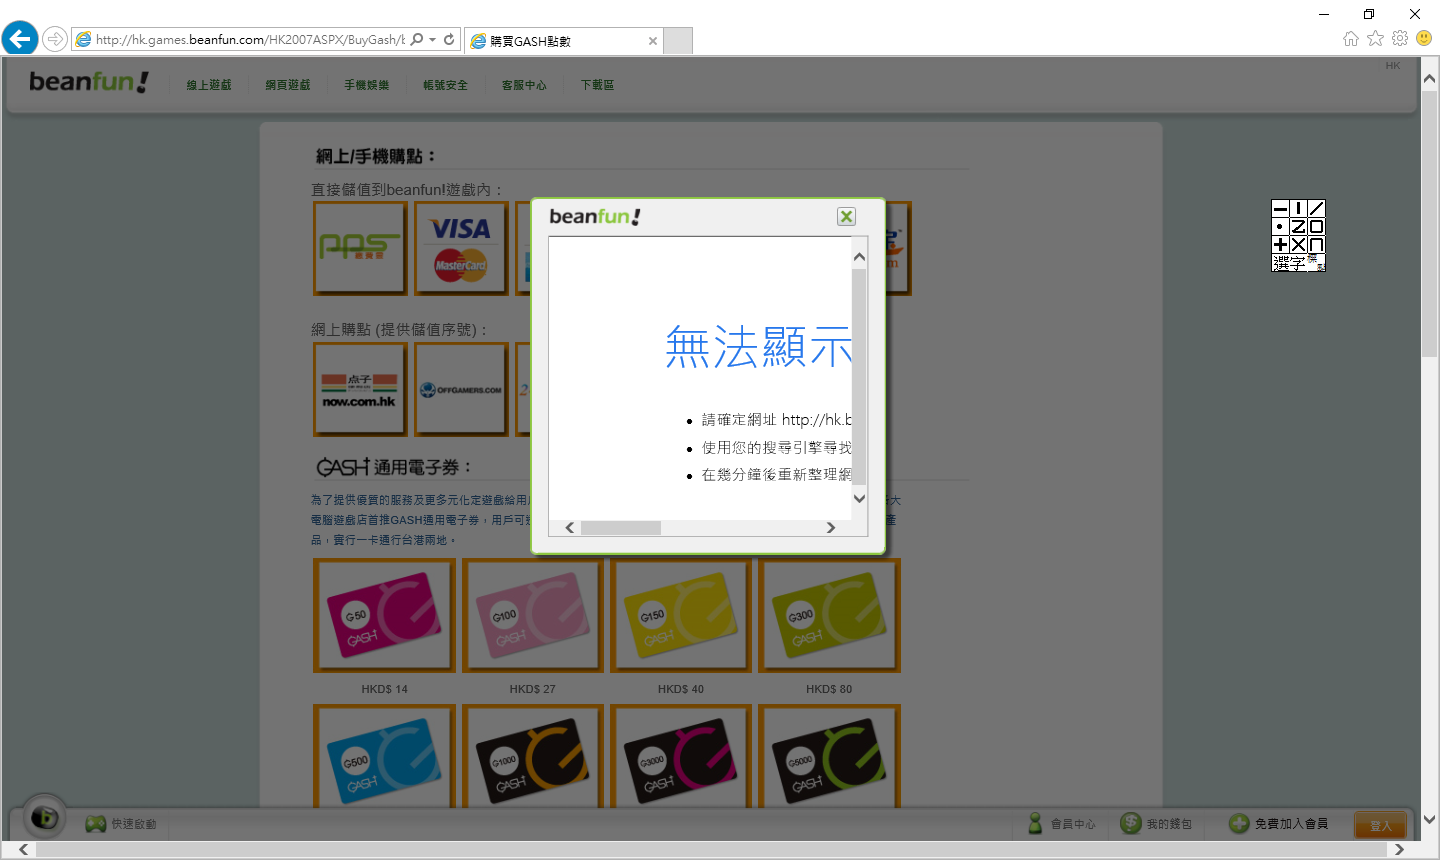Click 免費加入會員 to register
The height and width of the screenshot is (860, 1440).
1279,824
